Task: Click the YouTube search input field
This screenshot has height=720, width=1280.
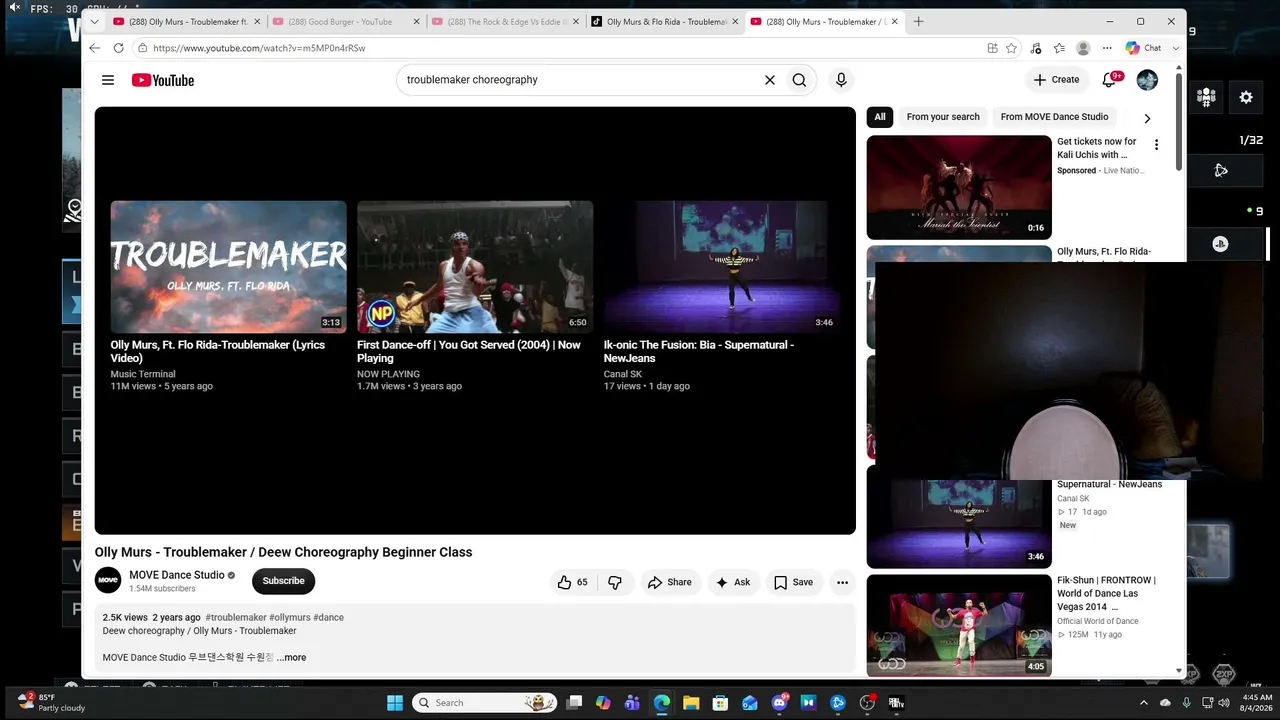Action: (580, 80)
